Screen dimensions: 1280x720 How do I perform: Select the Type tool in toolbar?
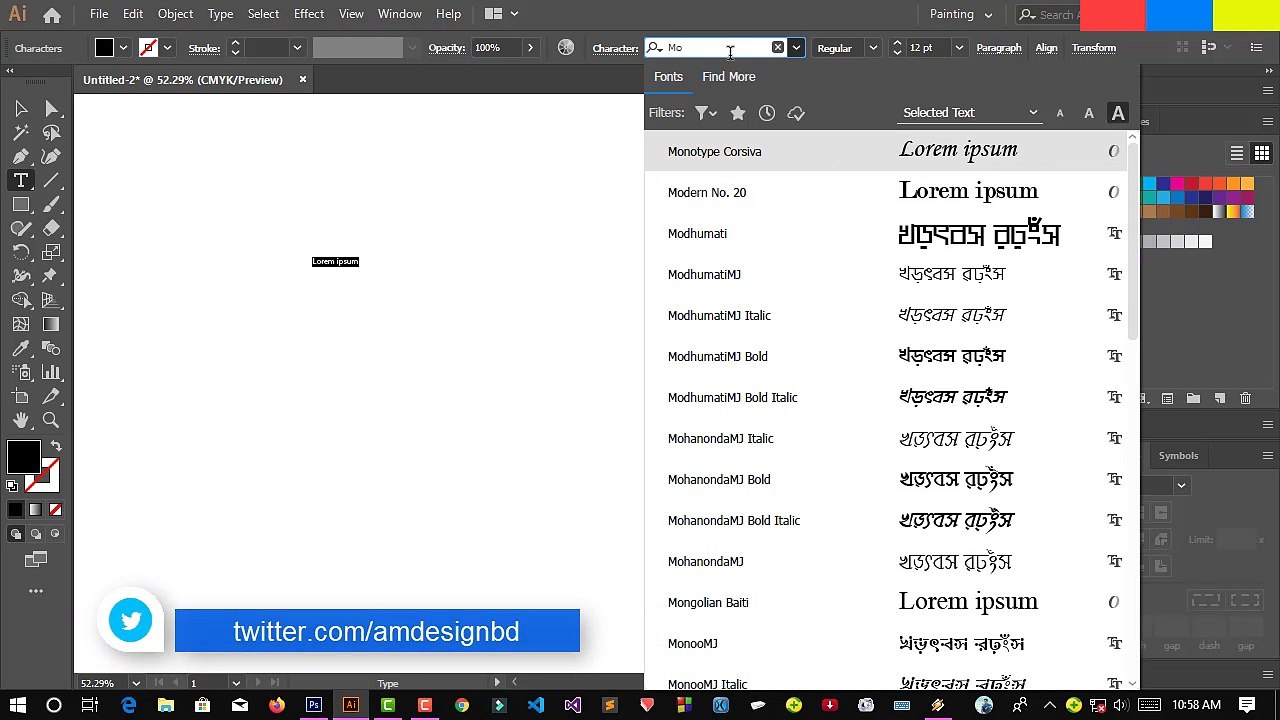(x=21, y=180)
